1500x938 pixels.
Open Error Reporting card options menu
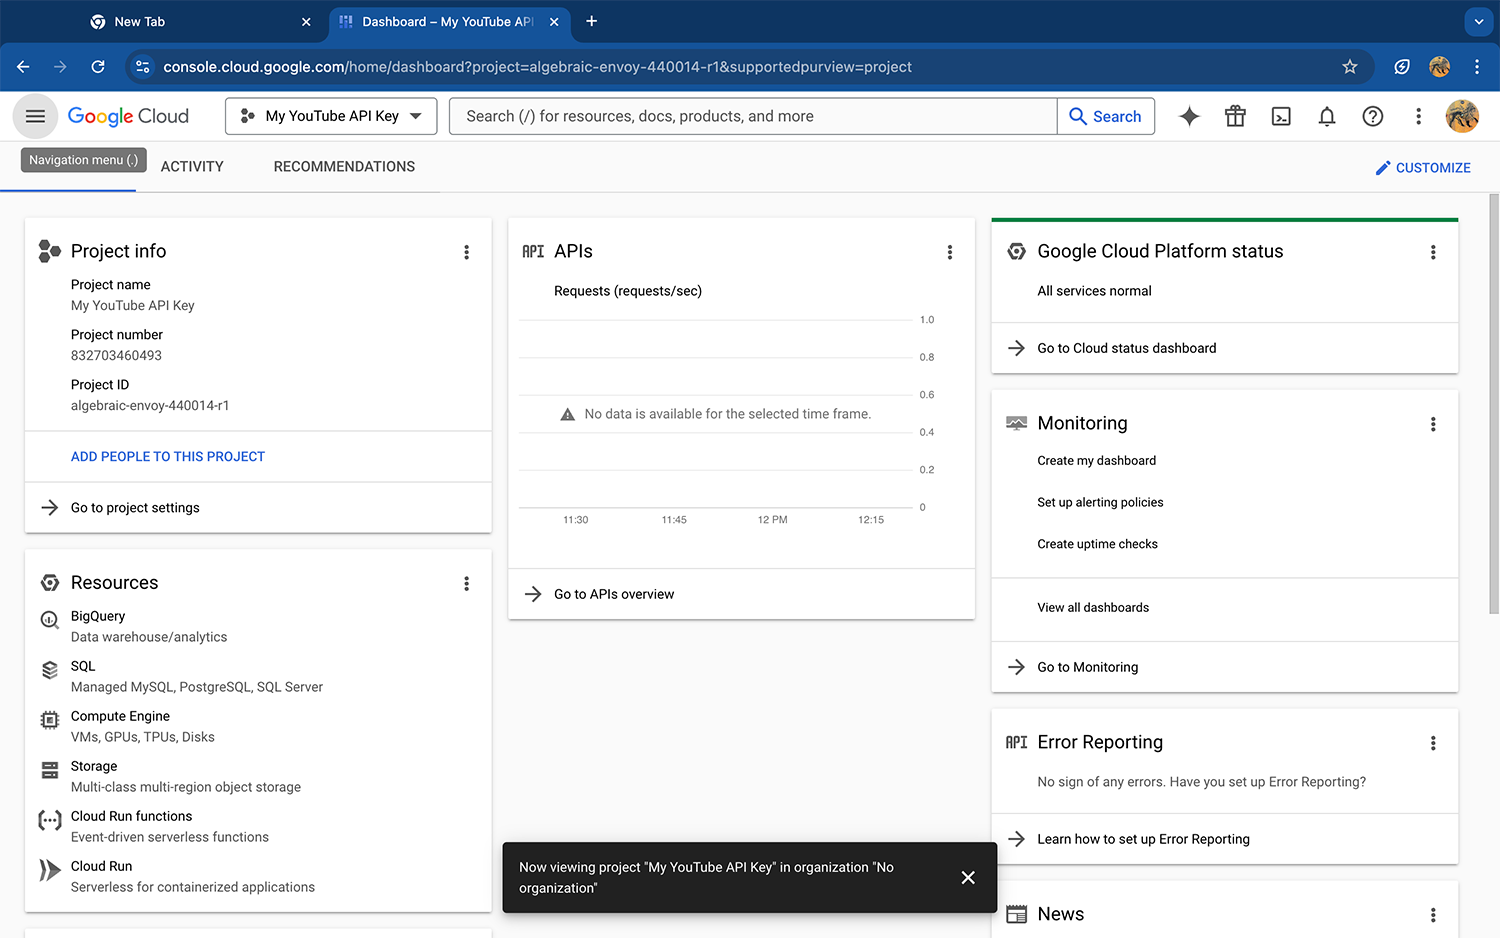(1433, 743)
